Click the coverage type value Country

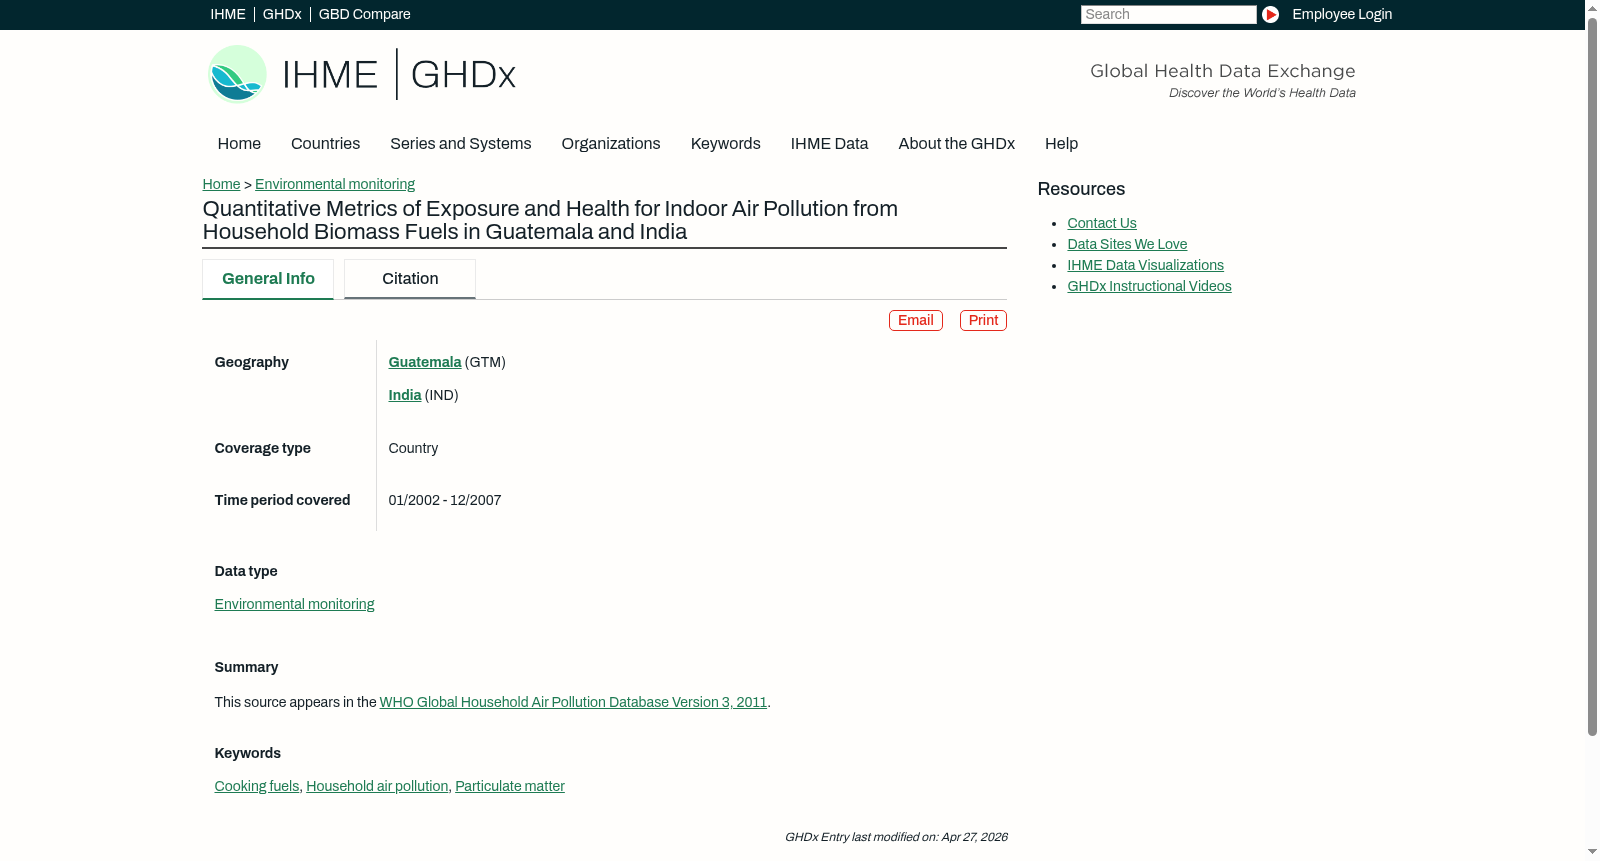[413, 448]
